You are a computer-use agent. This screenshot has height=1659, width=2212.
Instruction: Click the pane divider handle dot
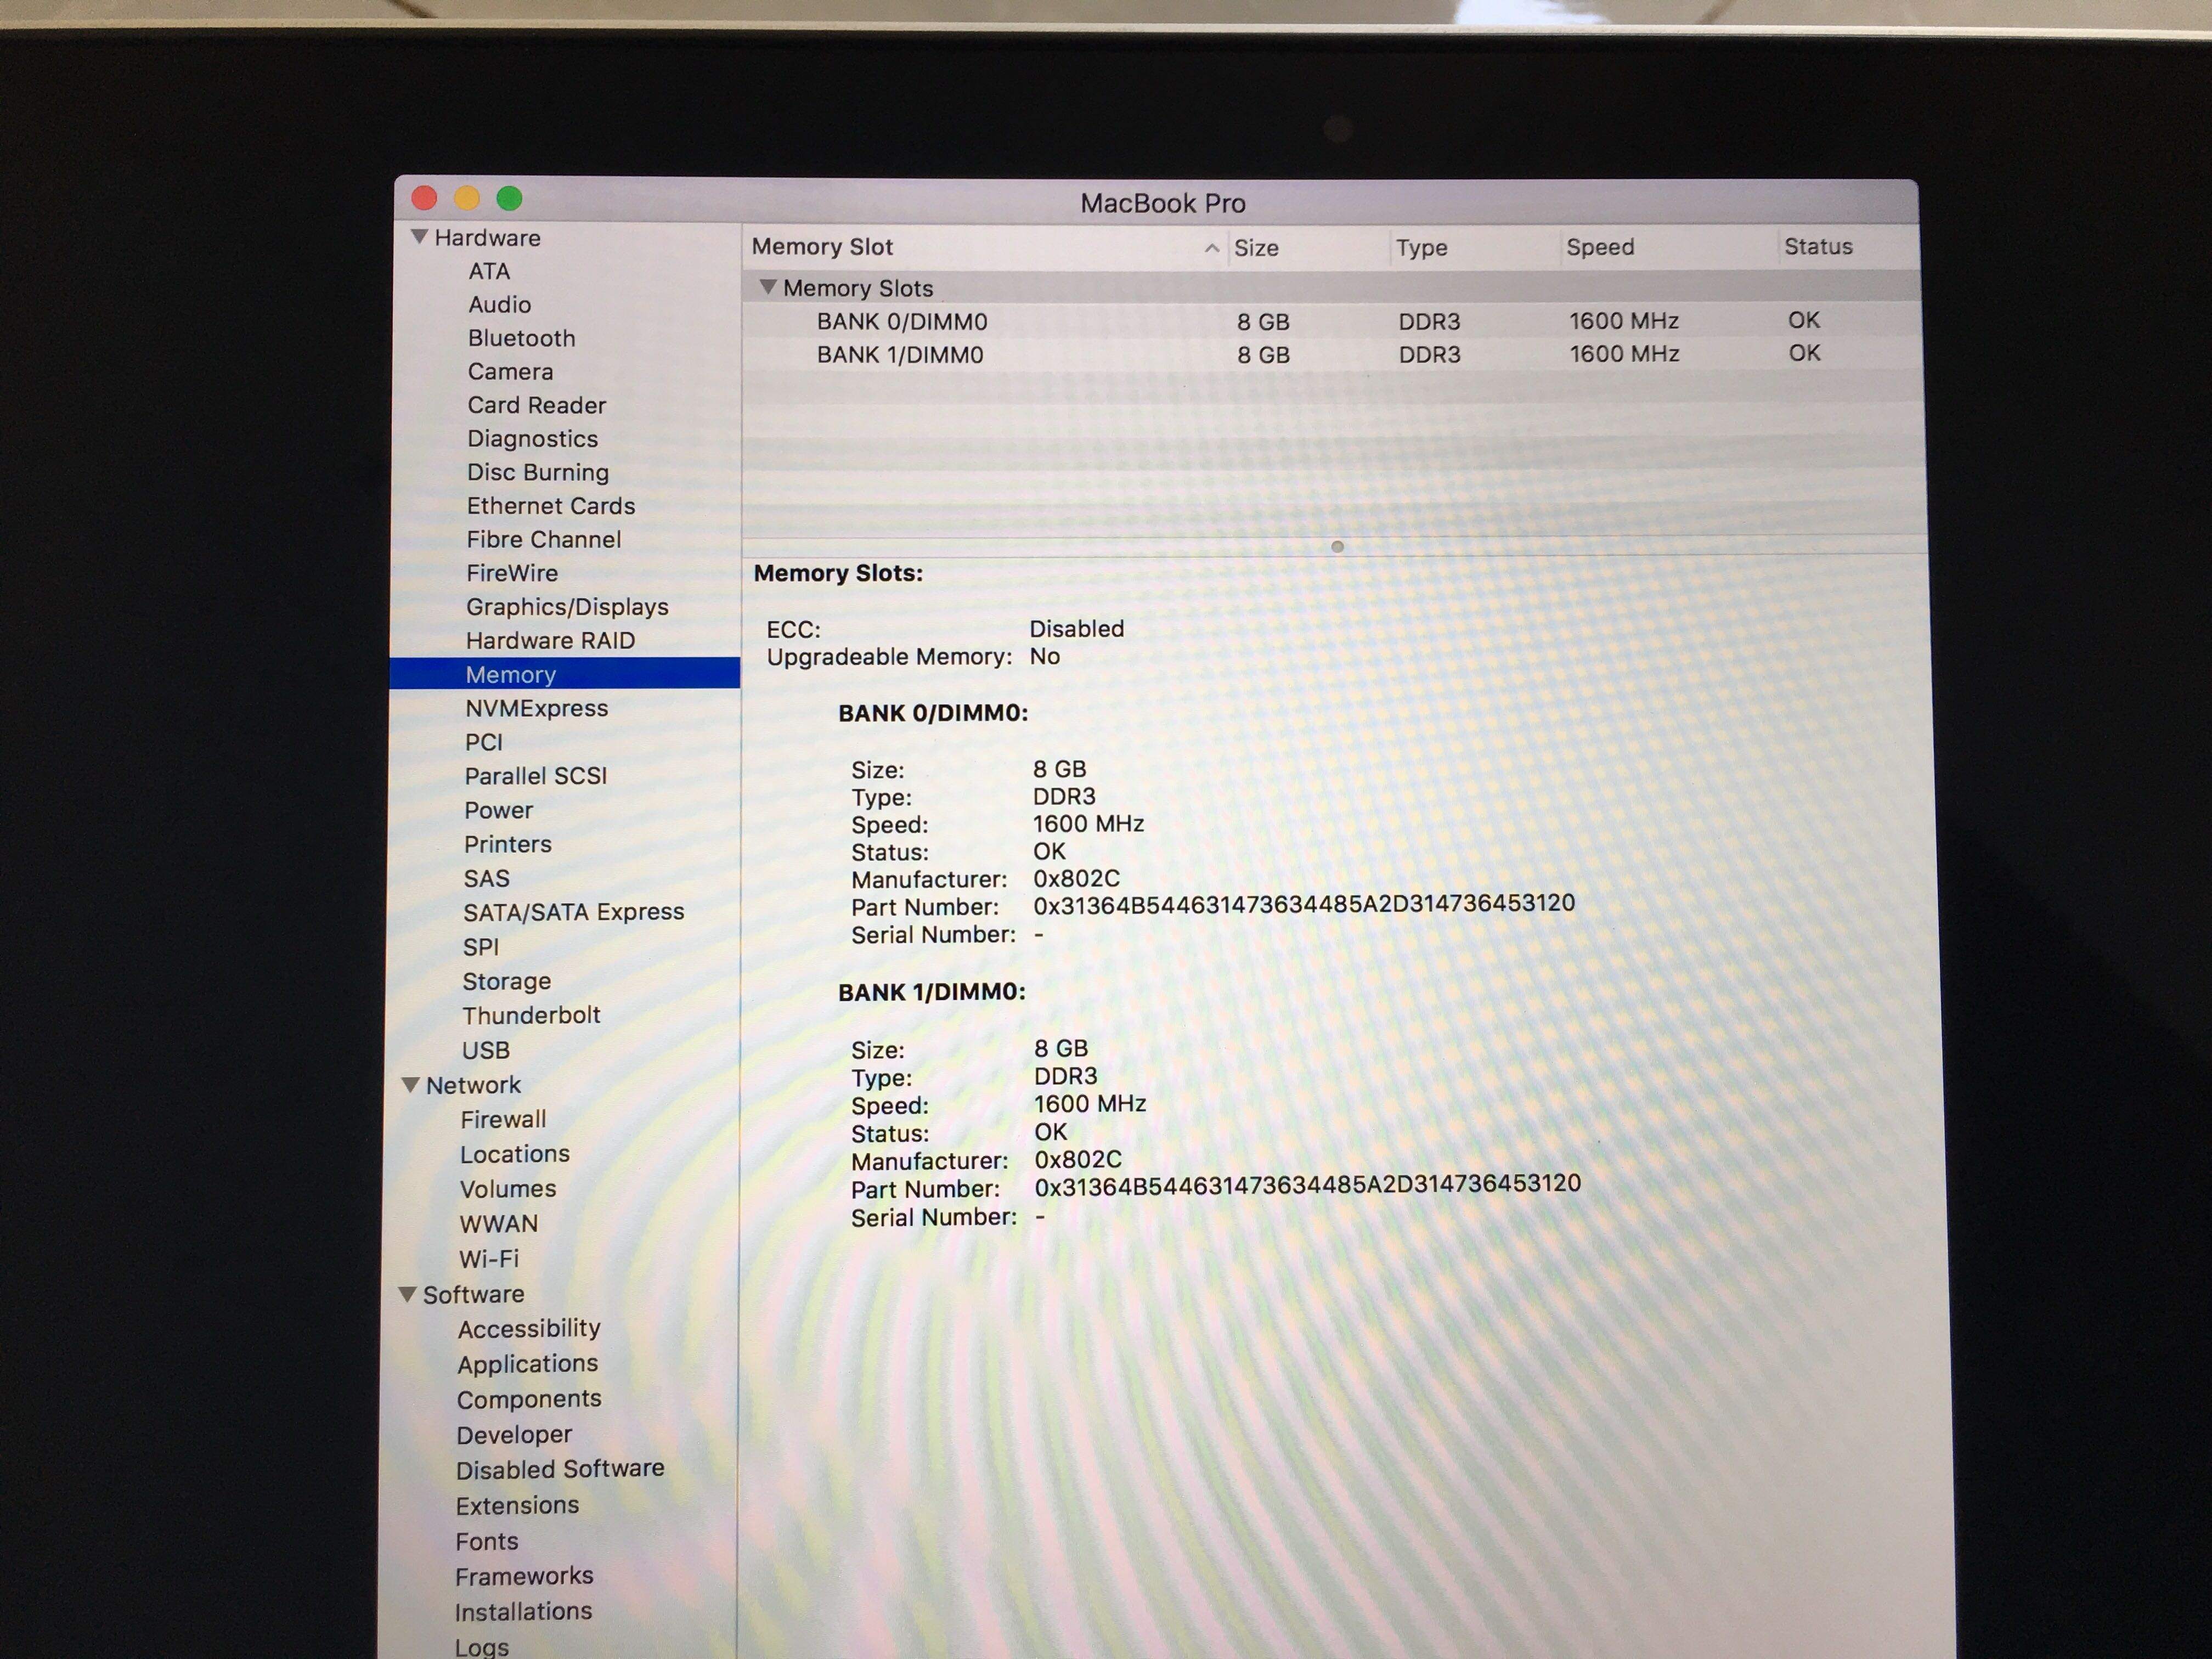click(x=1337, y=546)
